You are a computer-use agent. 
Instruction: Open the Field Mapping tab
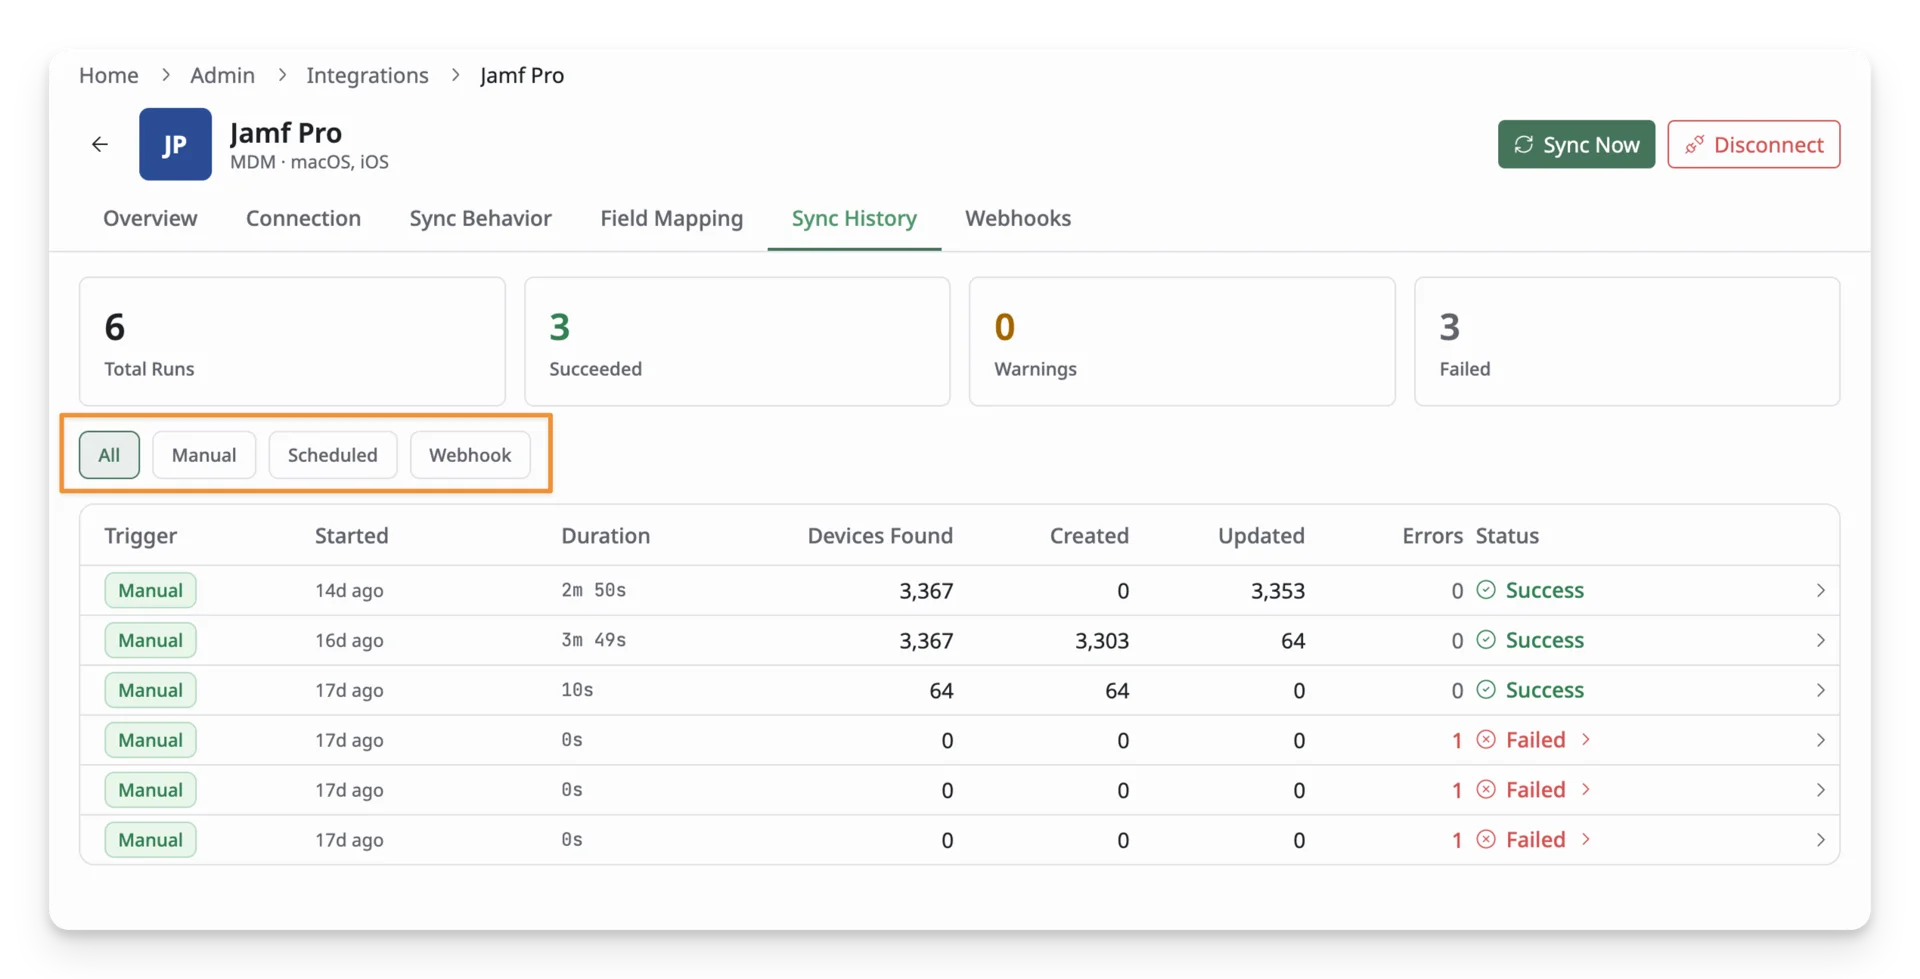coord(671,218)
